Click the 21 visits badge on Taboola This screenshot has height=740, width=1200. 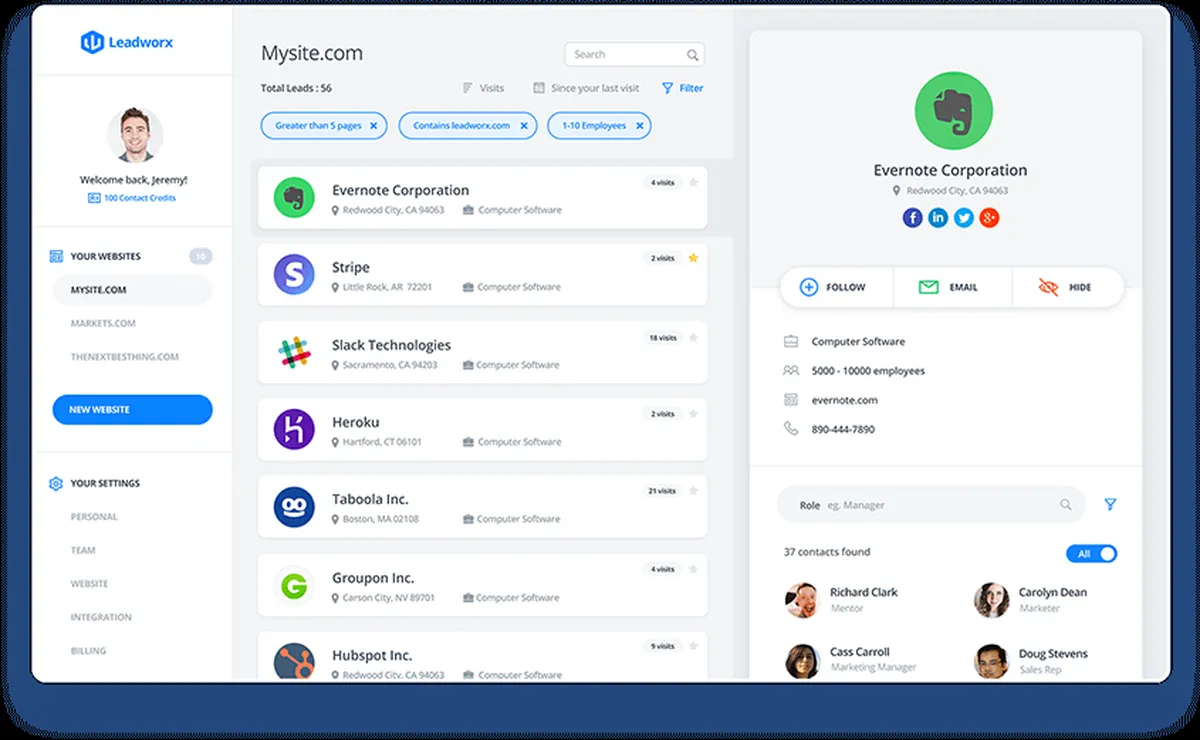point(662,491)
